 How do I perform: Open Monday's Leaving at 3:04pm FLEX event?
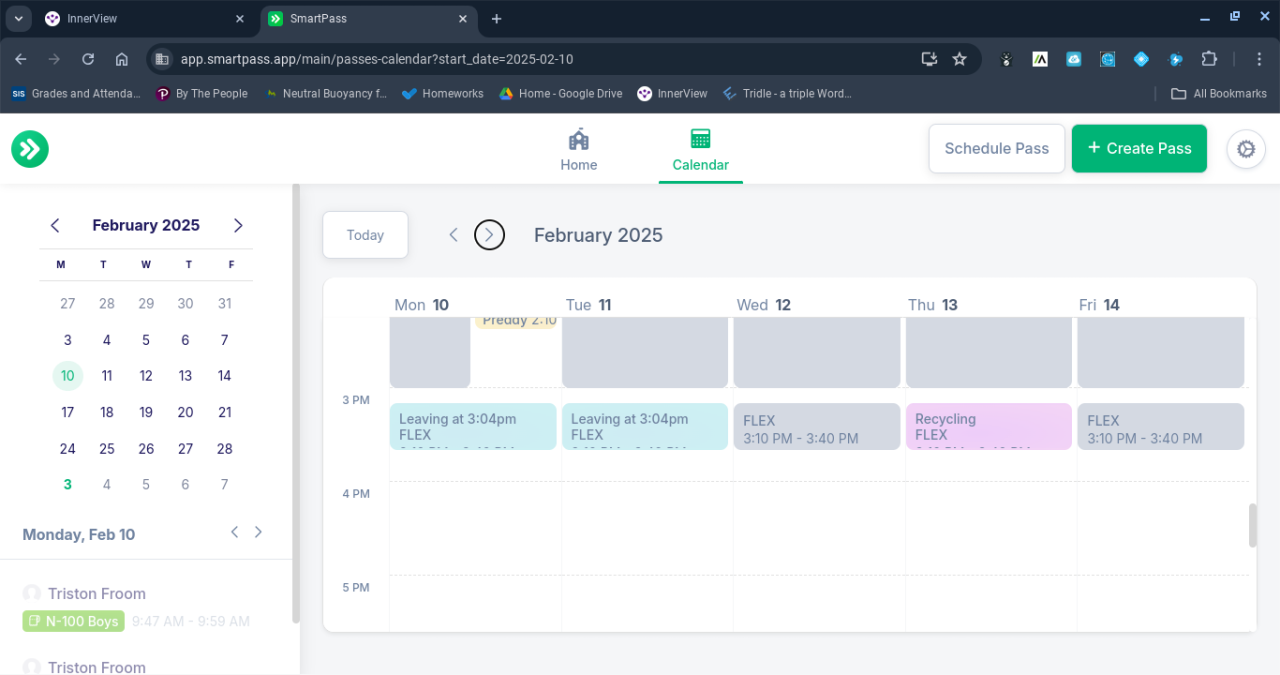tap(472, 427)
